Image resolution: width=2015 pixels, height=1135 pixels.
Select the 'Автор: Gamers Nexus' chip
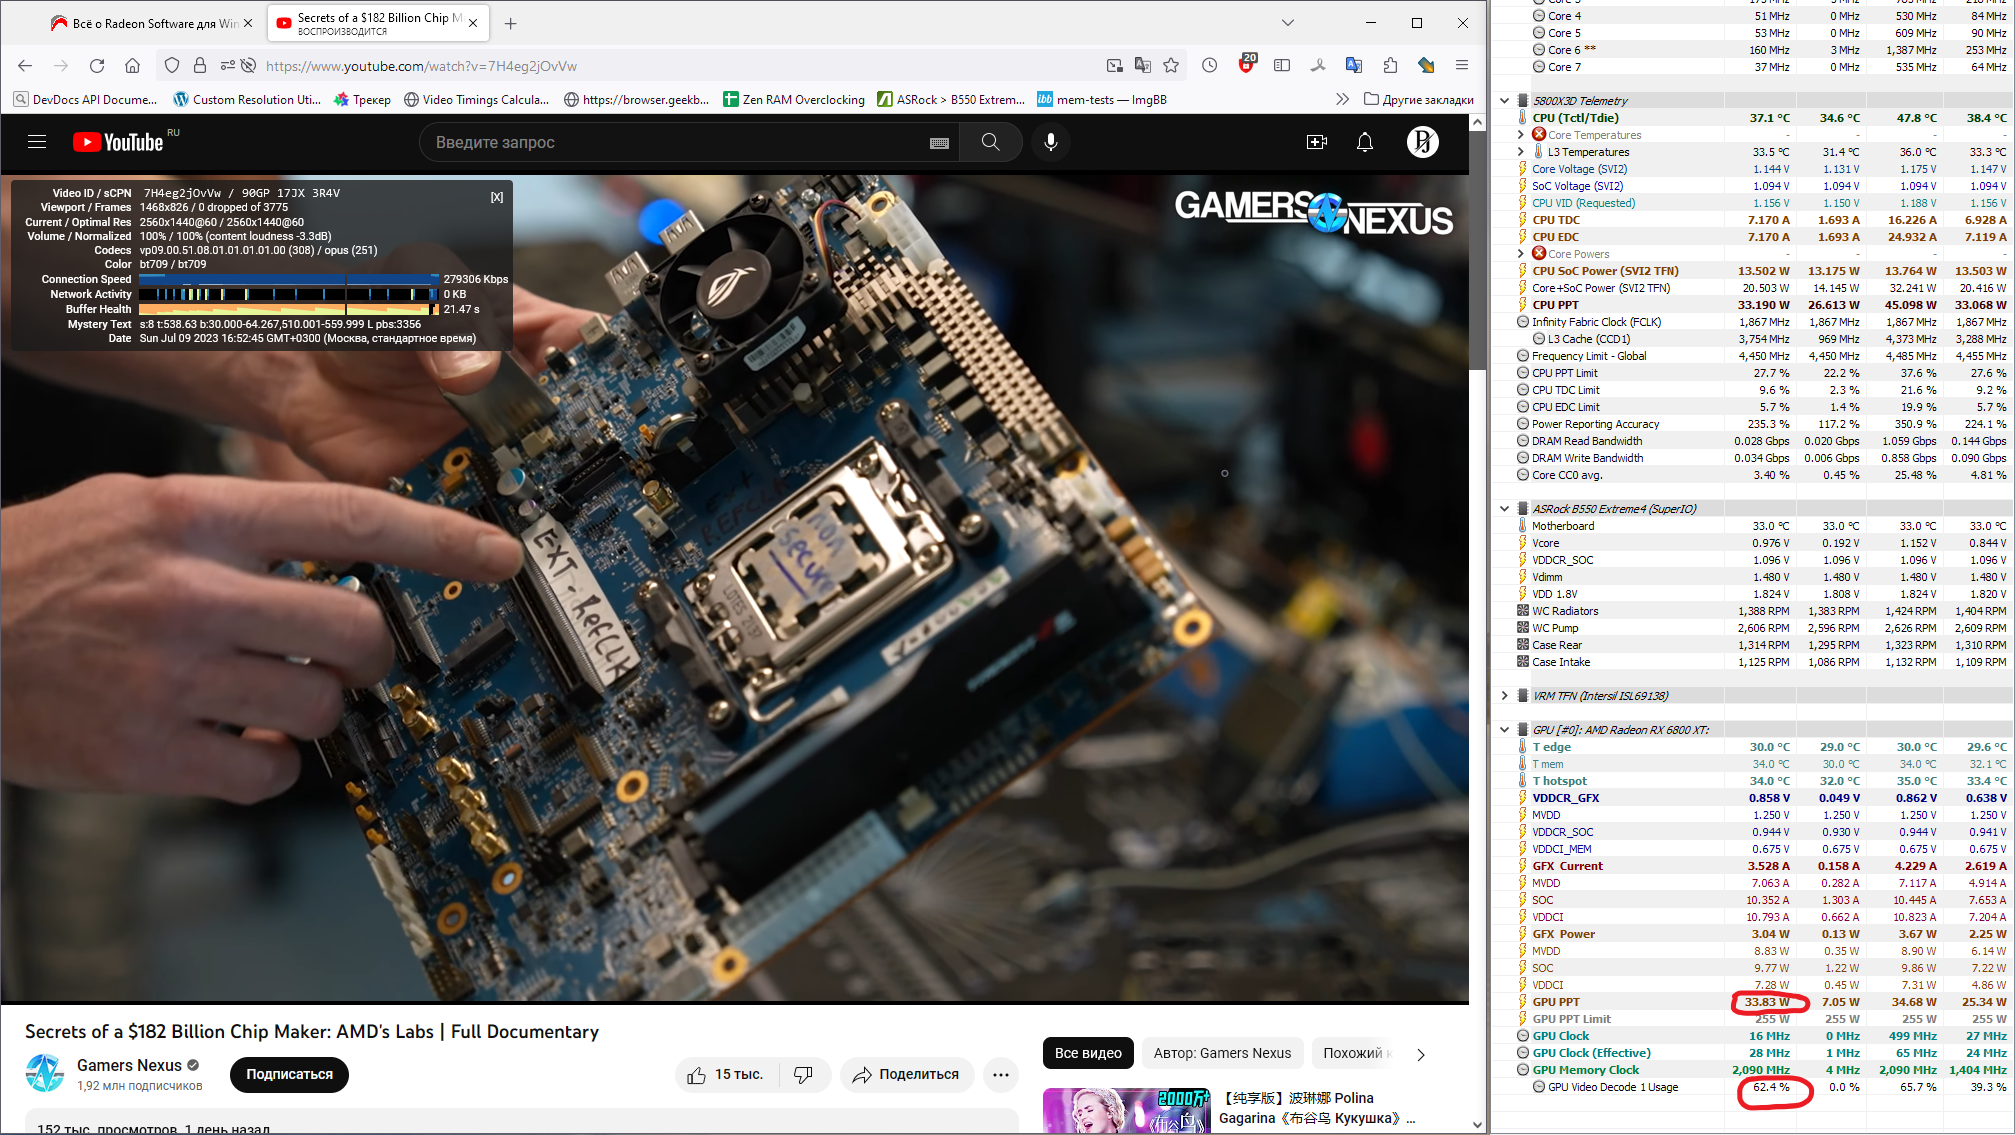(1222, 1053)
